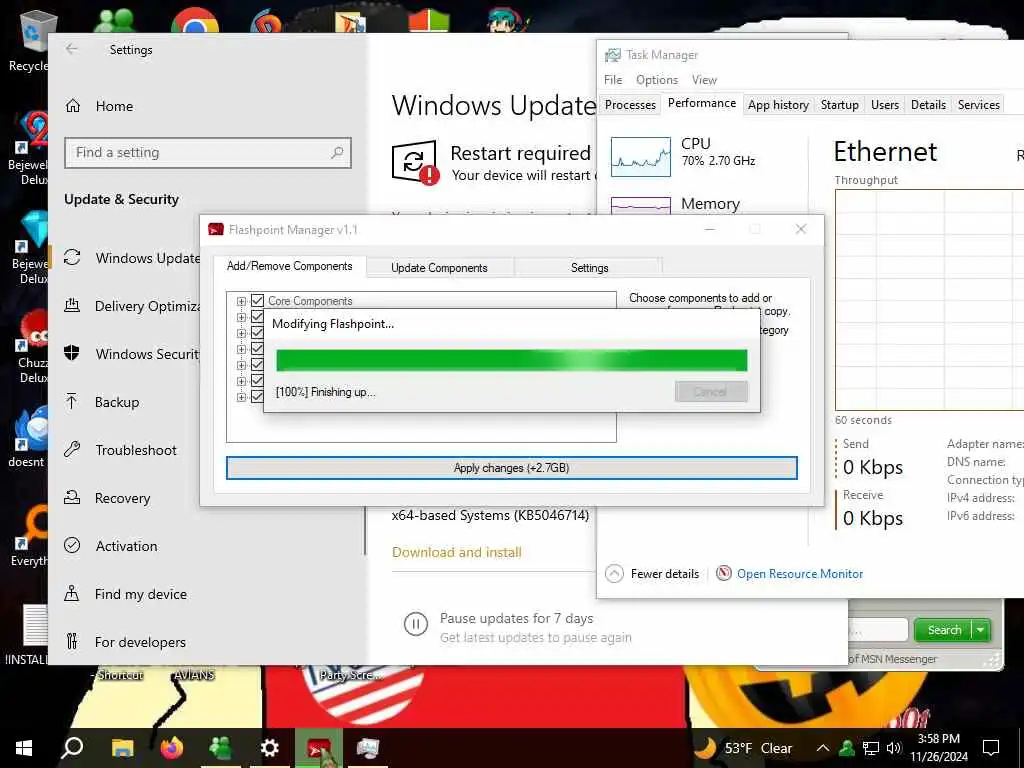Click the Settings back arrow
Image resolution: width=1024 pixels, height=768 pixels.
pos(72,49)
